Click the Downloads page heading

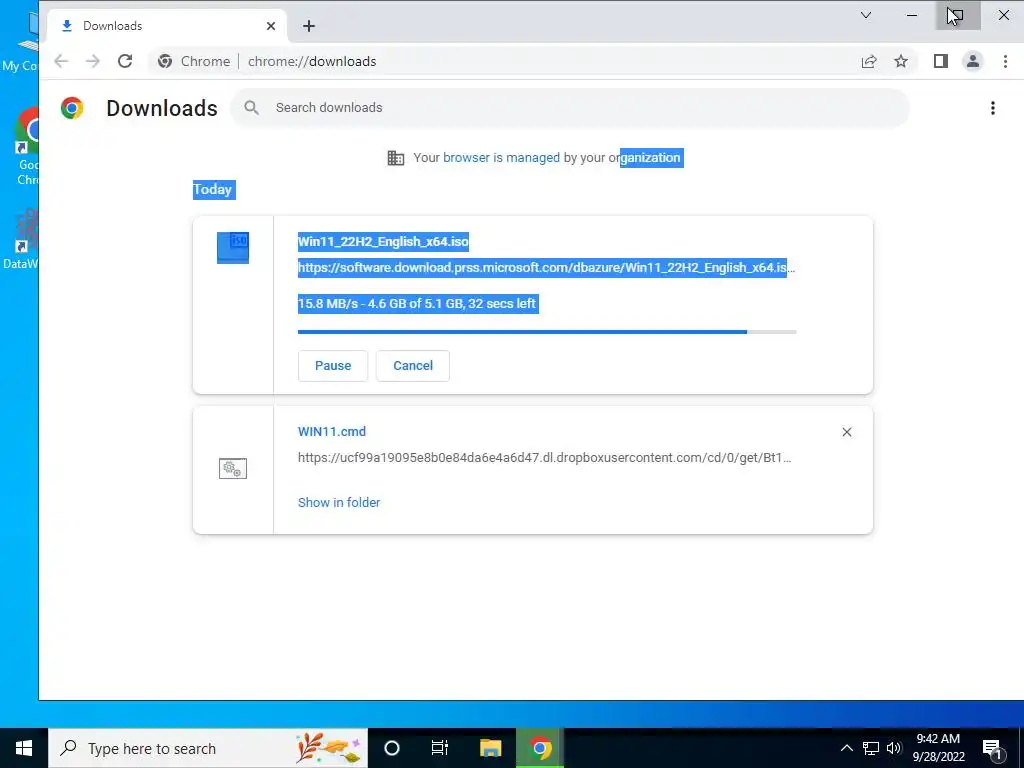(x=162, y=108)
